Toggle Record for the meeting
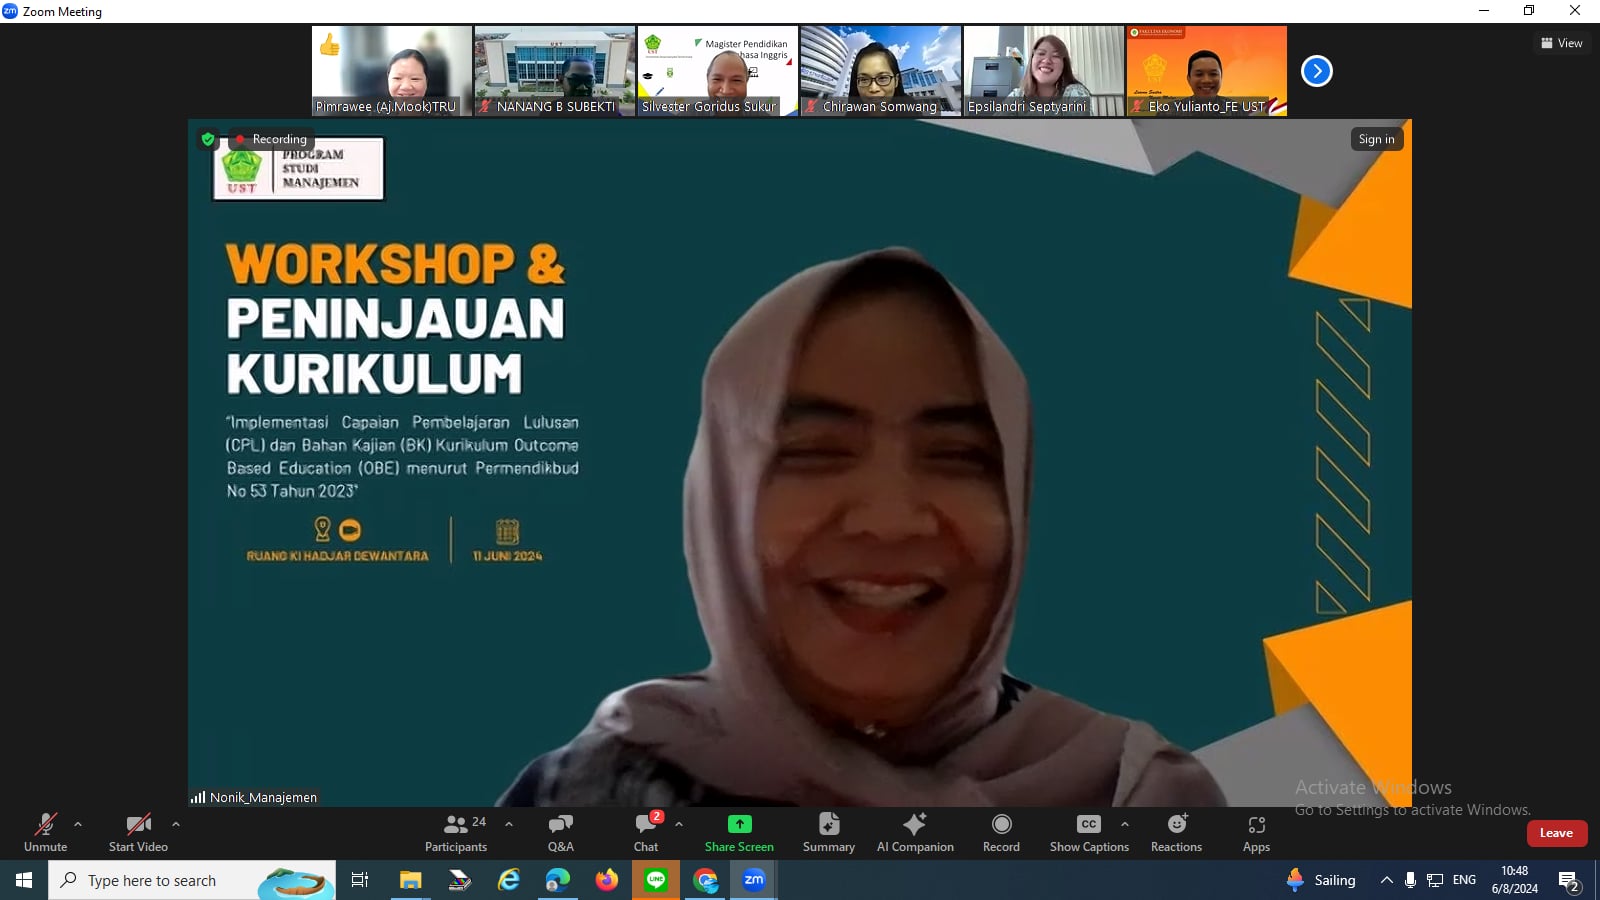This screenshot has height=900, width=1600. pyautogui.click(x=1001, y=832)
